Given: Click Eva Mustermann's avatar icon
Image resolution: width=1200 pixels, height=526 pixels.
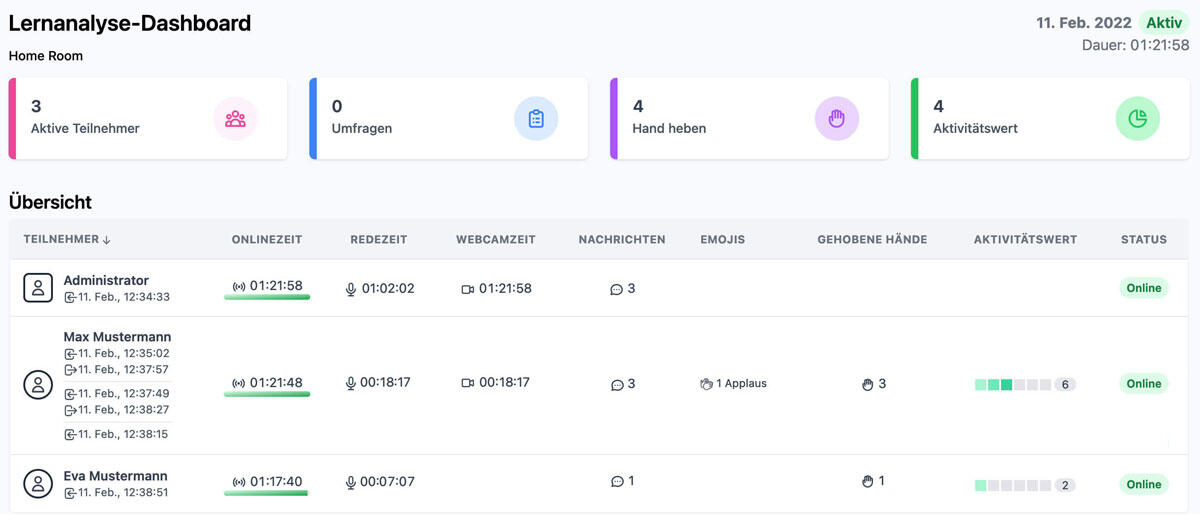Looking at the screenshot, I should pos(38,484).
